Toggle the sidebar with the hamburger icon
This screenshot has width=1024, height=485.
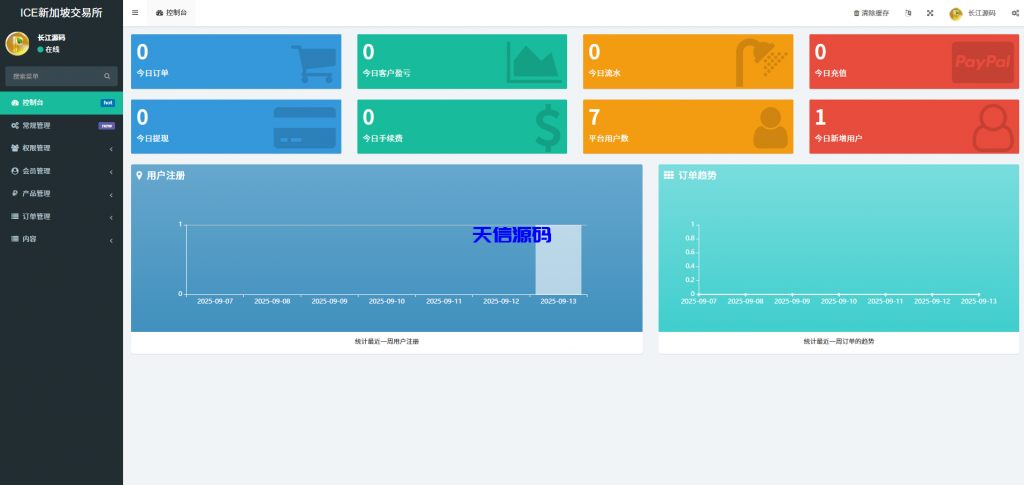pyautogui.click(x=135, y=13)
